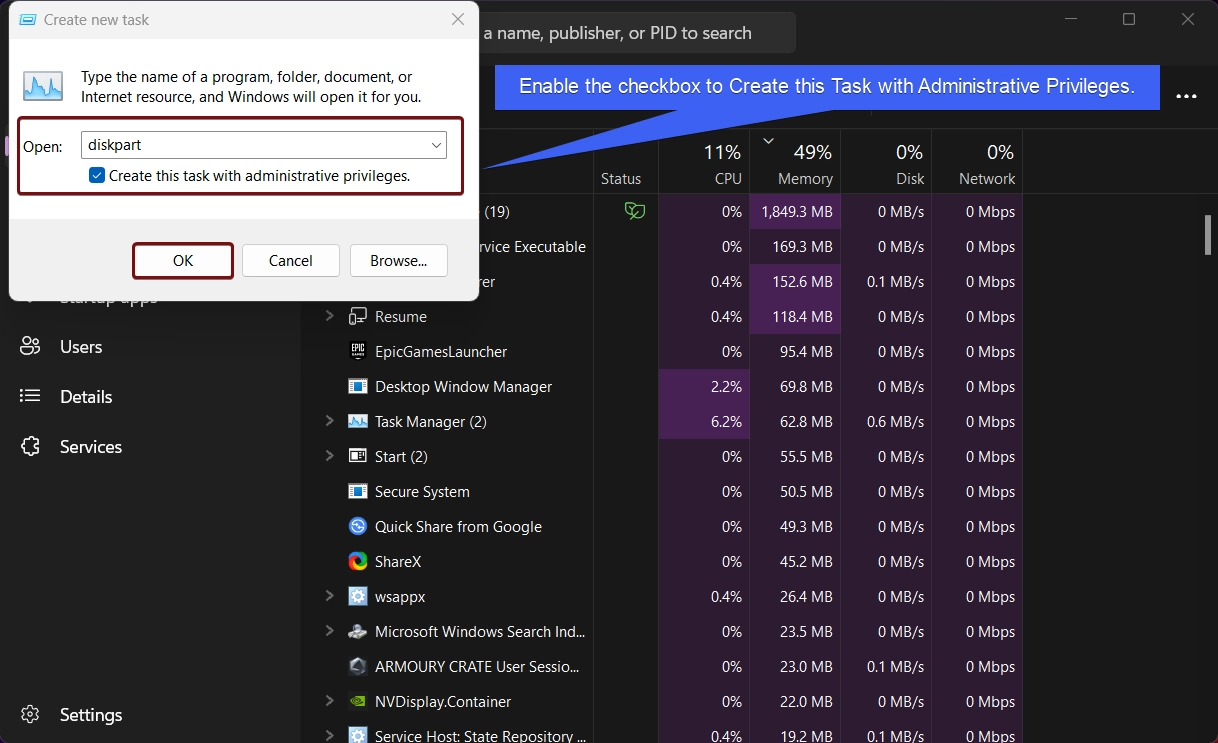Expand the Resume process group
The width and height of the screenshot is (1218, 743).
pos(329,316)
